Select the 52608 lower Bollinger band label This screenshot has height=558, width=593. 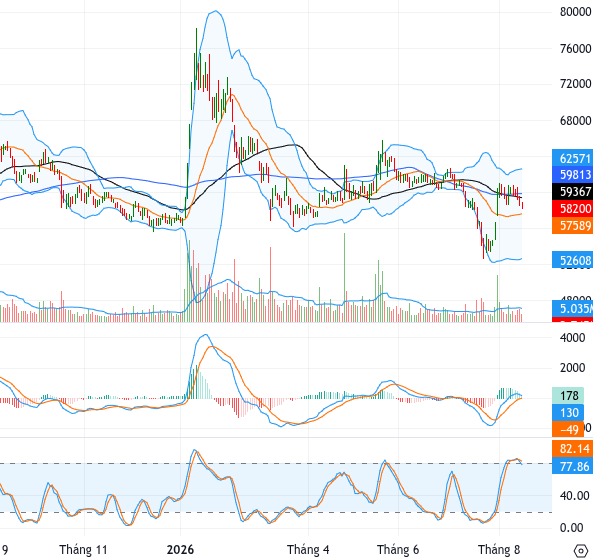click(x=573, y=260)
